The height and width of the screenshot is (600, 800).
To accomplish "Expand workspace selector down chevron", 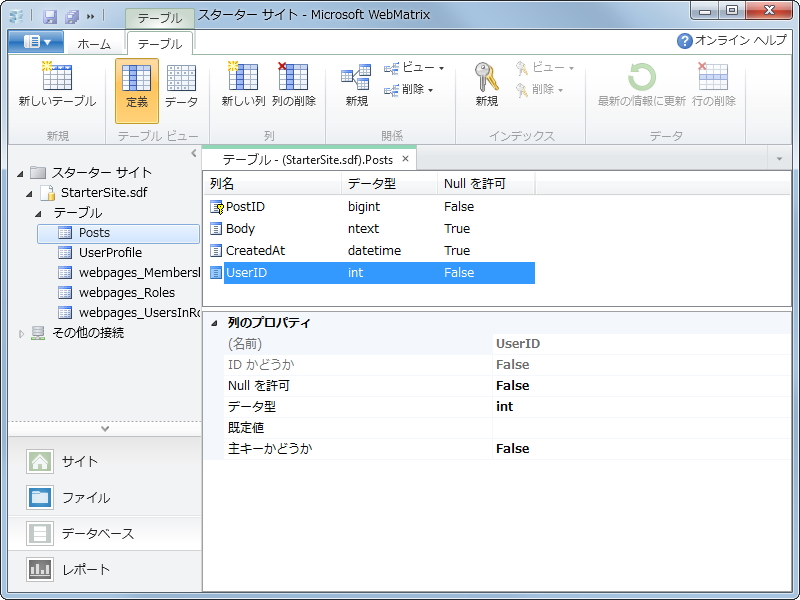I will [x=105, y=429].
